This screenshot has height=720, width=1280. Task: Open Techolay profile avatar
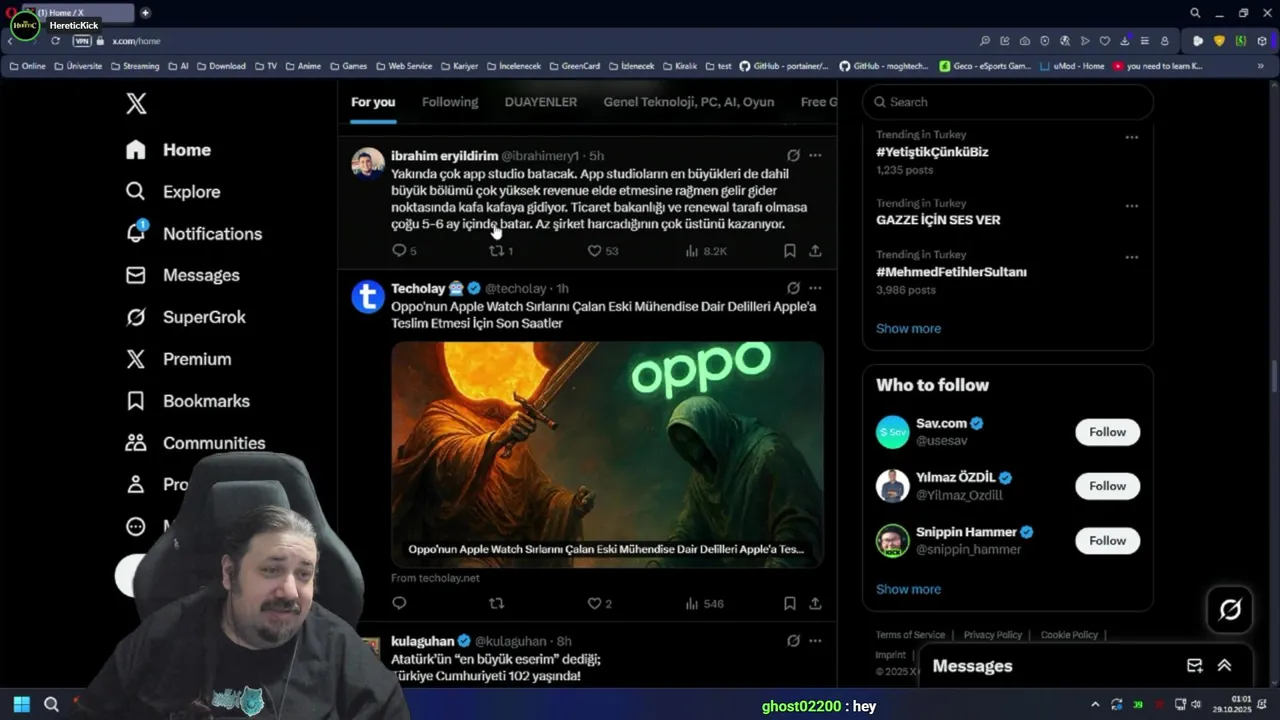pos(368,296)
